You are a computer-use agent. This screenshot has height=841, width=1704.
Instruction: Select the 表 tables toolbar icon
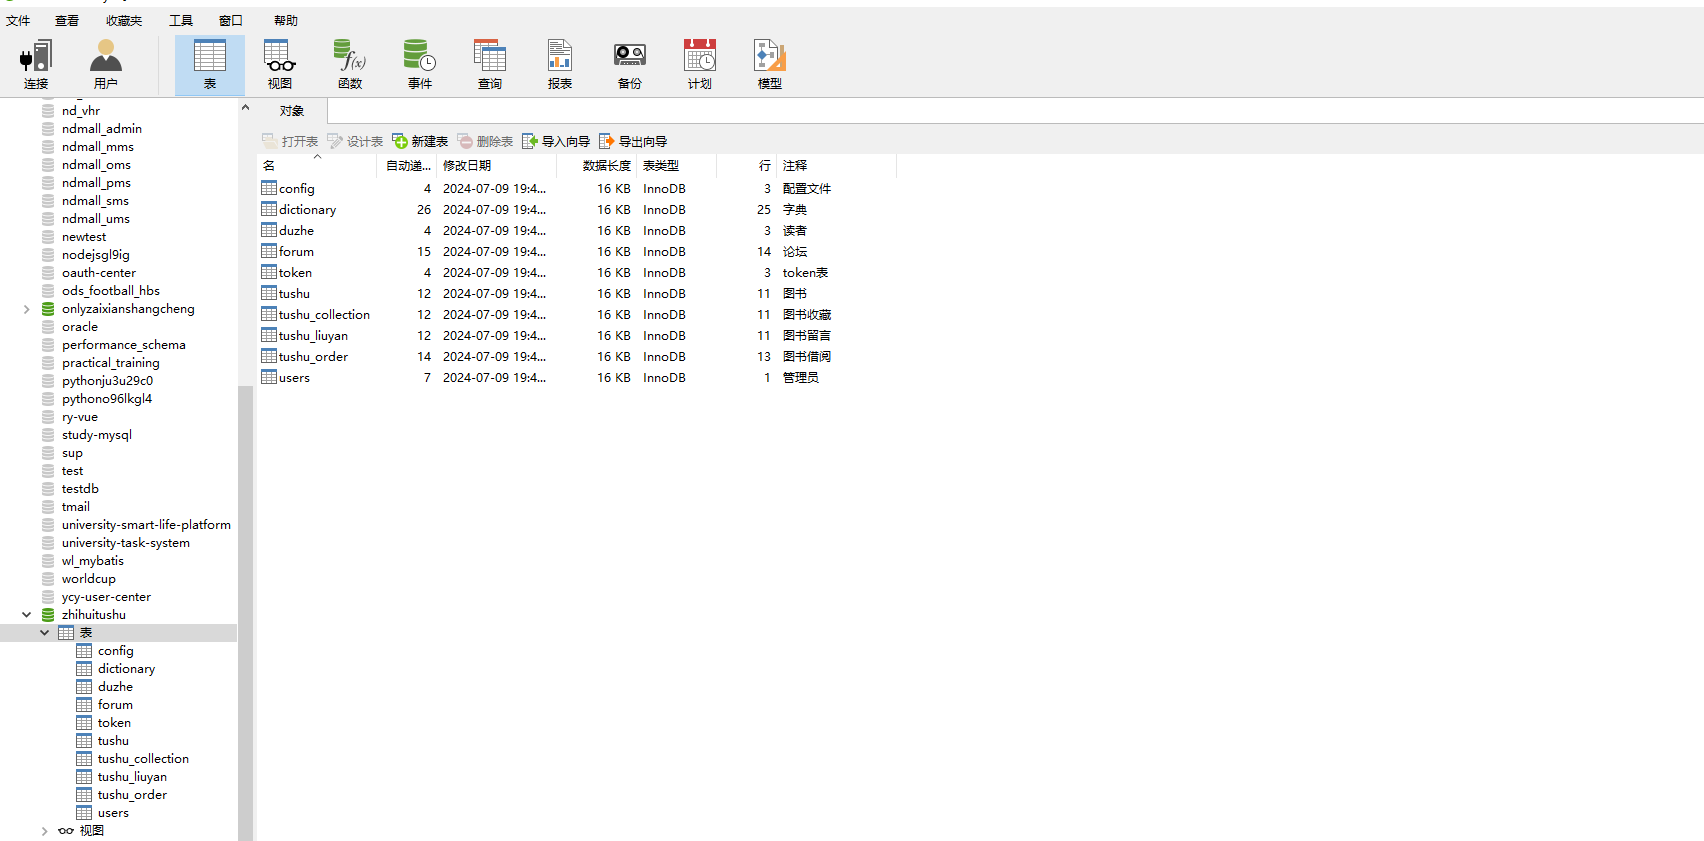pos(210,65)
